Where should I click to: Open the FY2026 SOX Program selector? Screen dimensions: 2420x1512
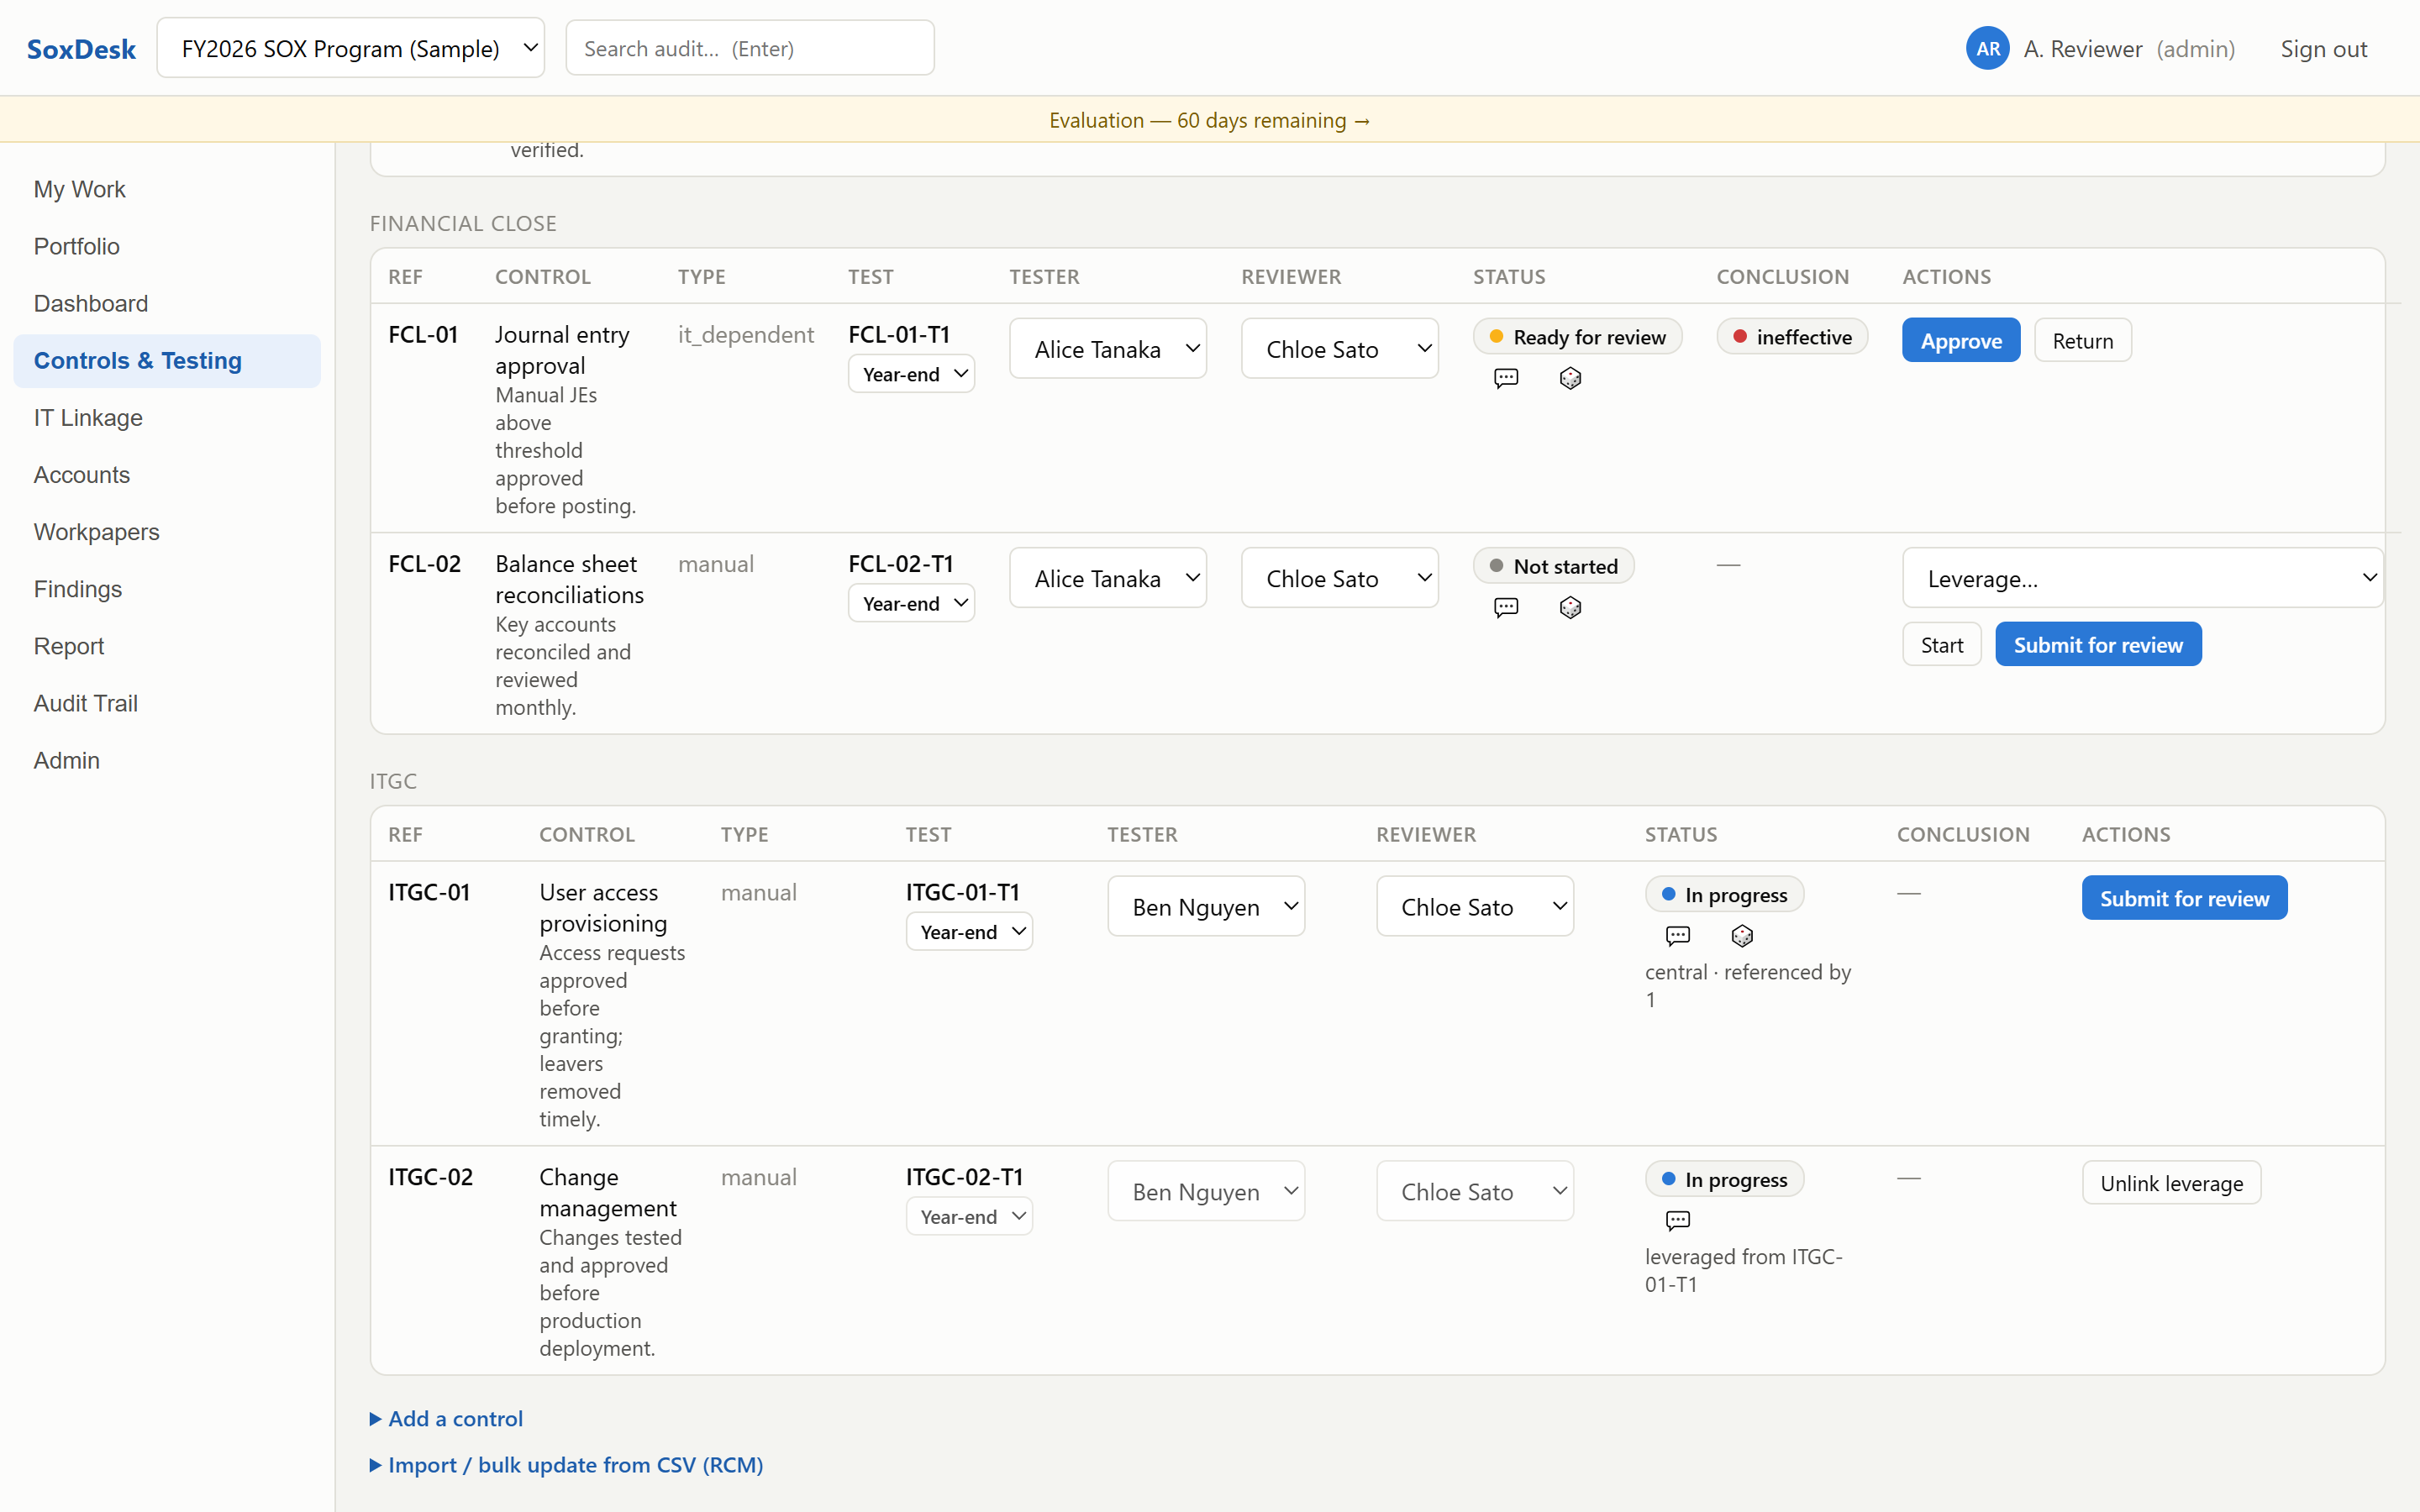351,48
